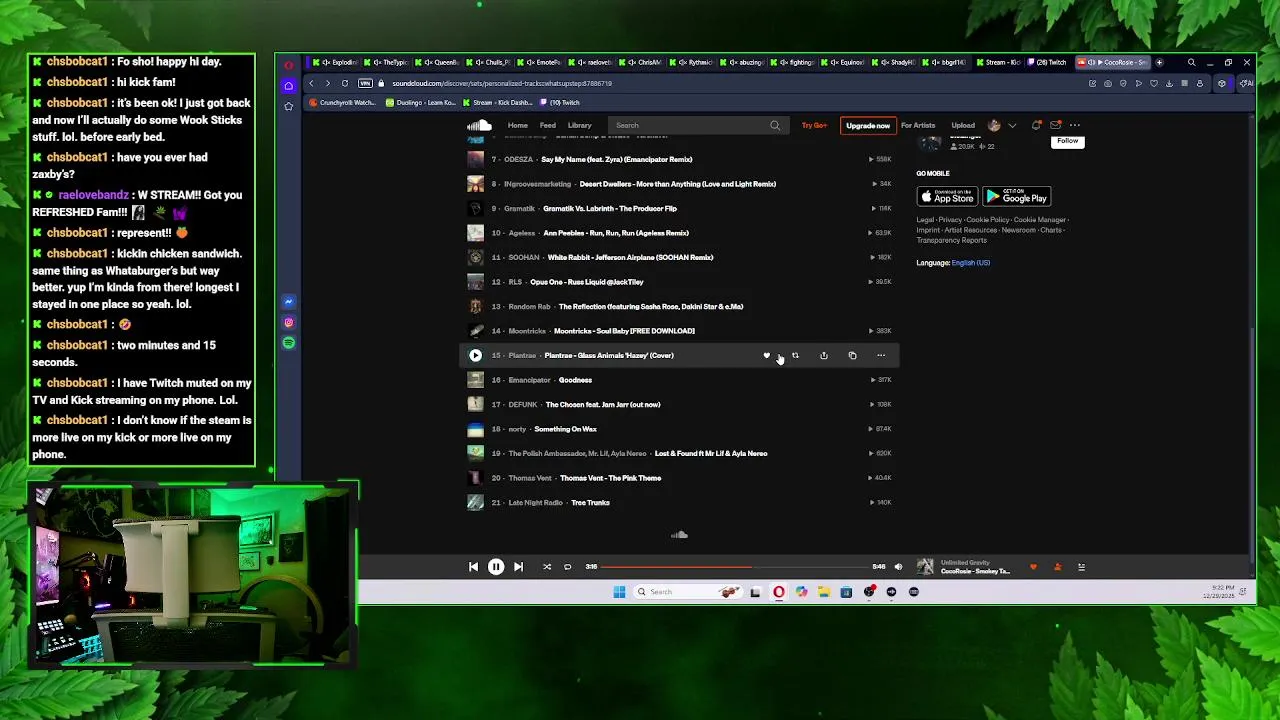Open a new browser tab

[x=1159, y=62]
